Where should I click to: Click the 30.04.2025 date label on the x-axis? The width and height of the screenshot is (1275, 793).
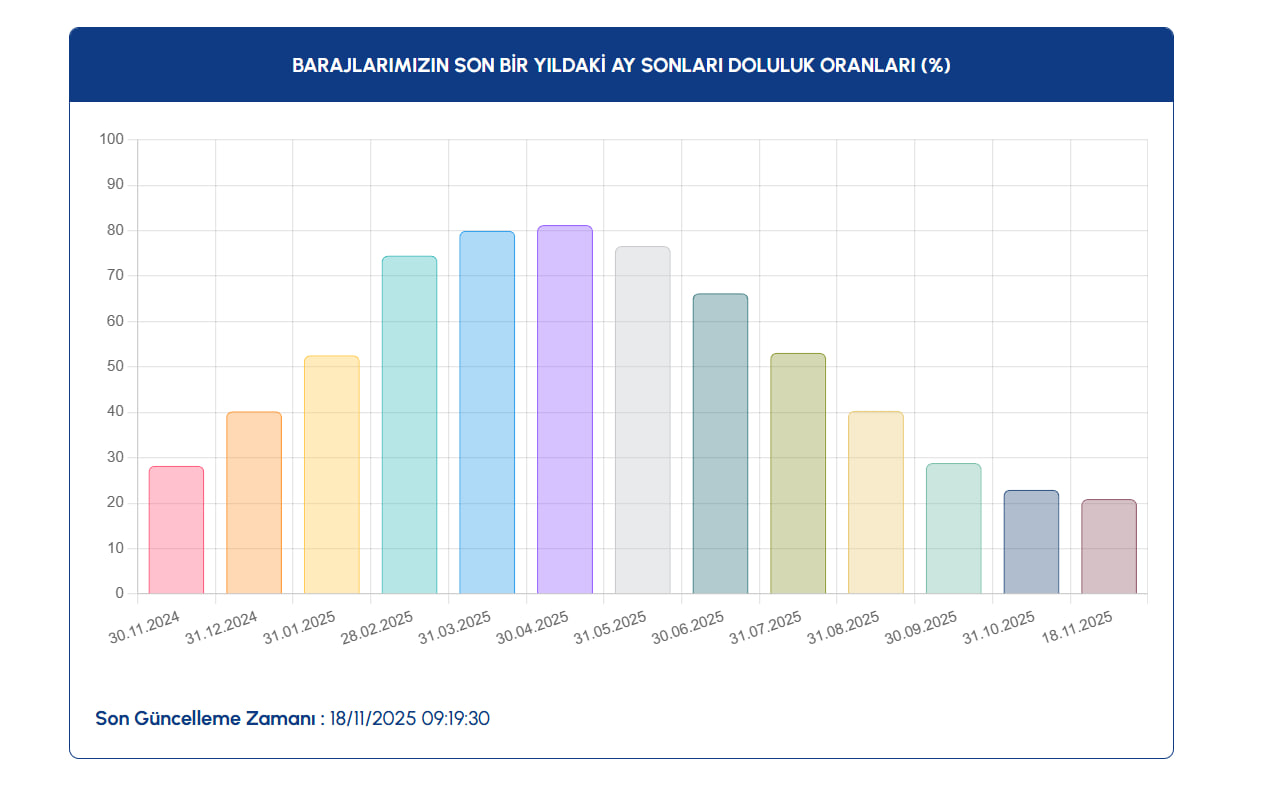533,628
